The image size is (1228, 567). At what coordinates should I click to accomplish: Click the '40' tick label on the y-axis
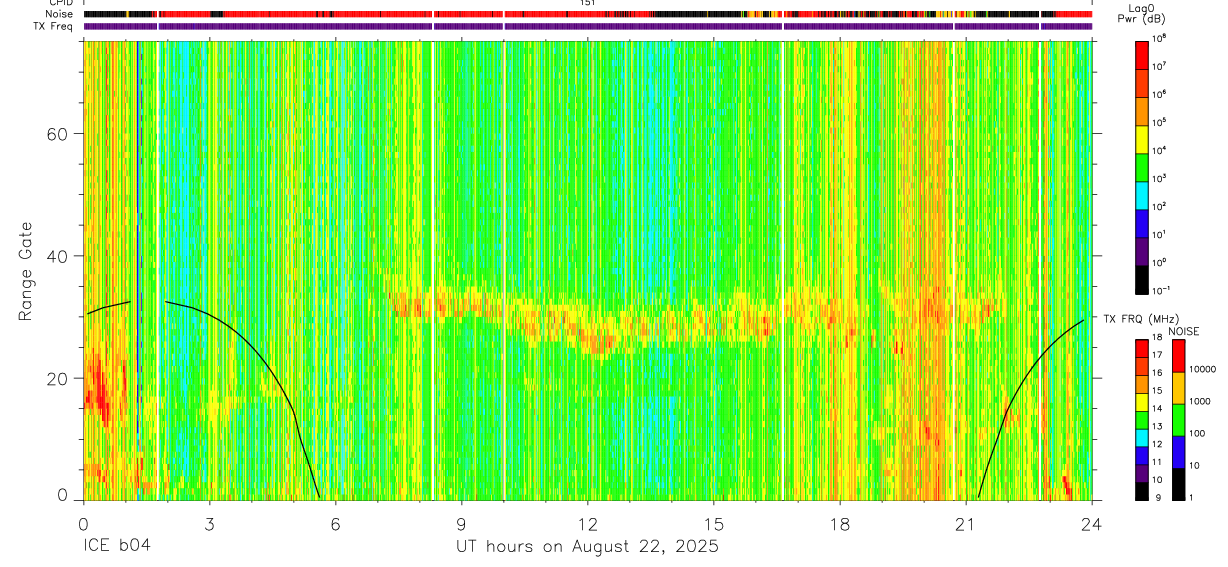point(57,256)
